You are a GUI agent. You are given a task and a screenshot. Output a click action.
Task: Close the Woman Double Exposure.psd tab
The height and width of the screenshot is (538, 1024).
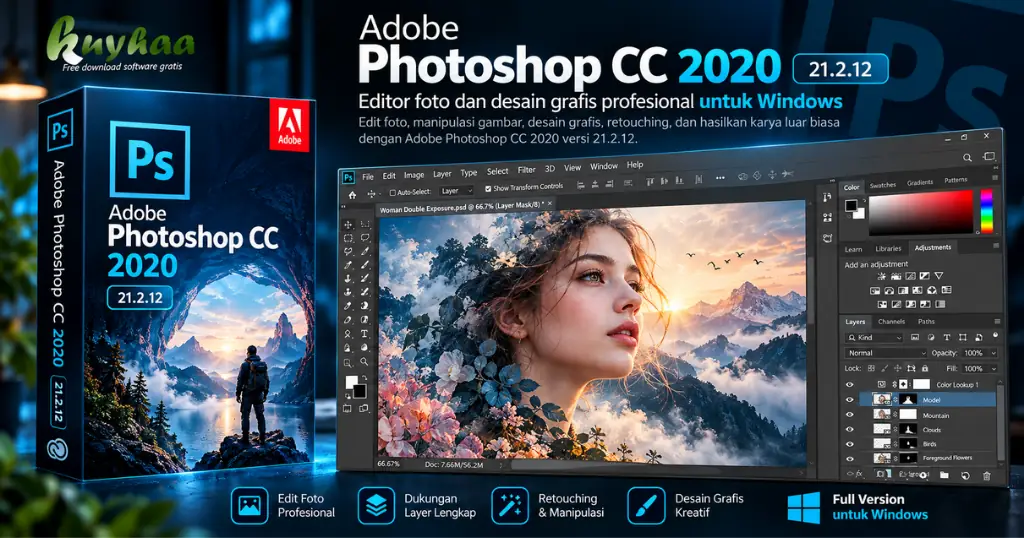click(x=550, y=203)
